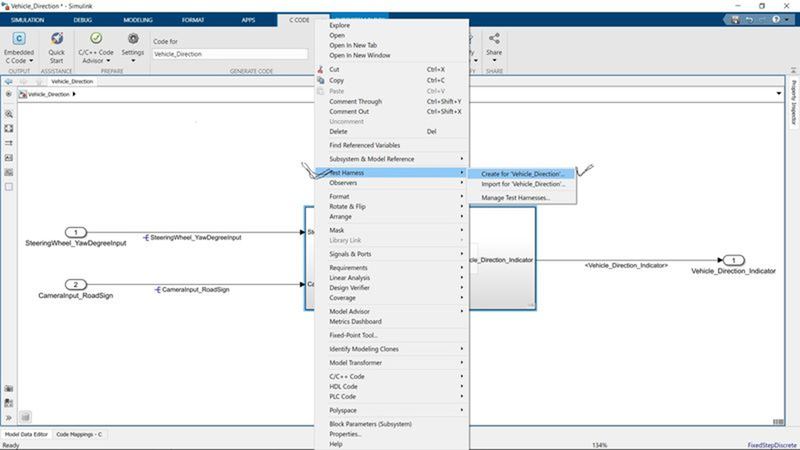The width and height of the screenshot is (800, 450).
Task: Expand the Signals & Ports submenu
Action: (x=392, y=254)
